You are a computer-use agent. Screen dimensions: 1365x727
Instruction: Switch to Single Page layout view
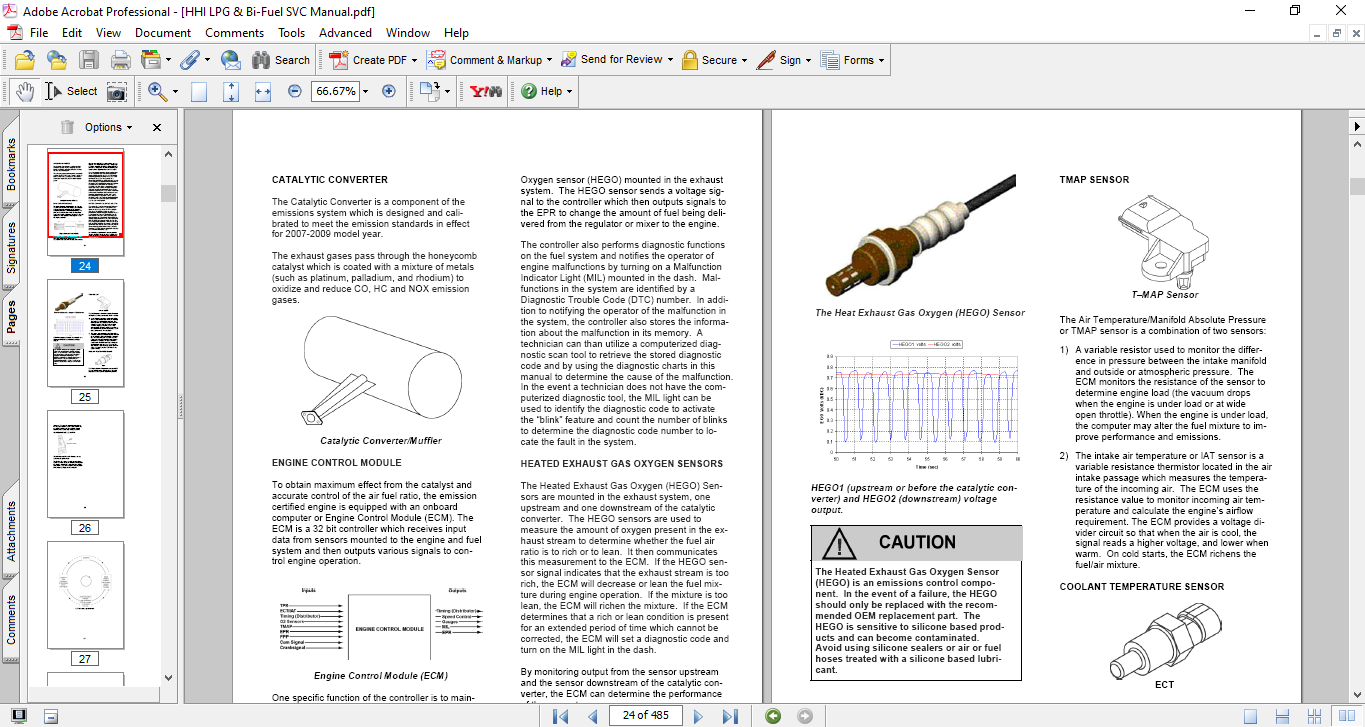(1250, 716)
